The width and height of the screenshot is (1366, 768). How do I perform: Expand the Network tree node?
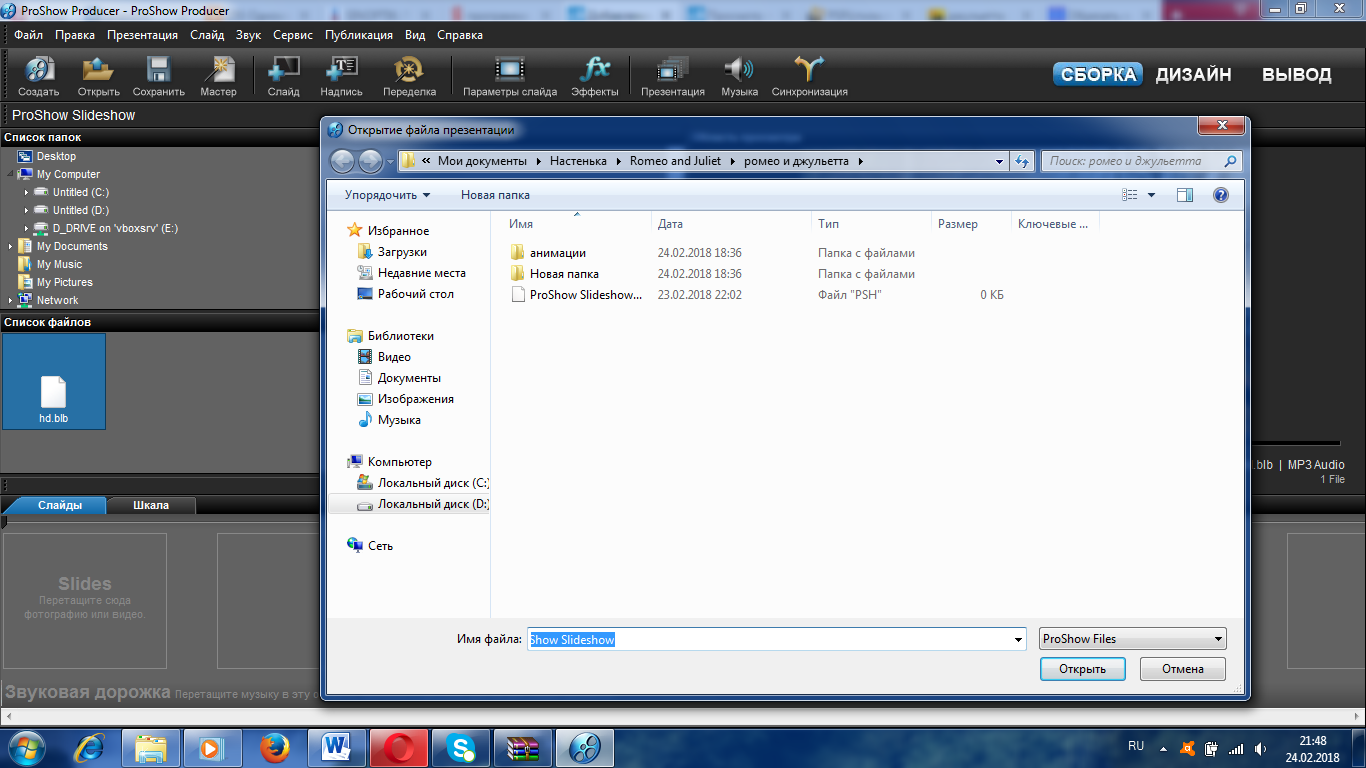pos(11,300)
